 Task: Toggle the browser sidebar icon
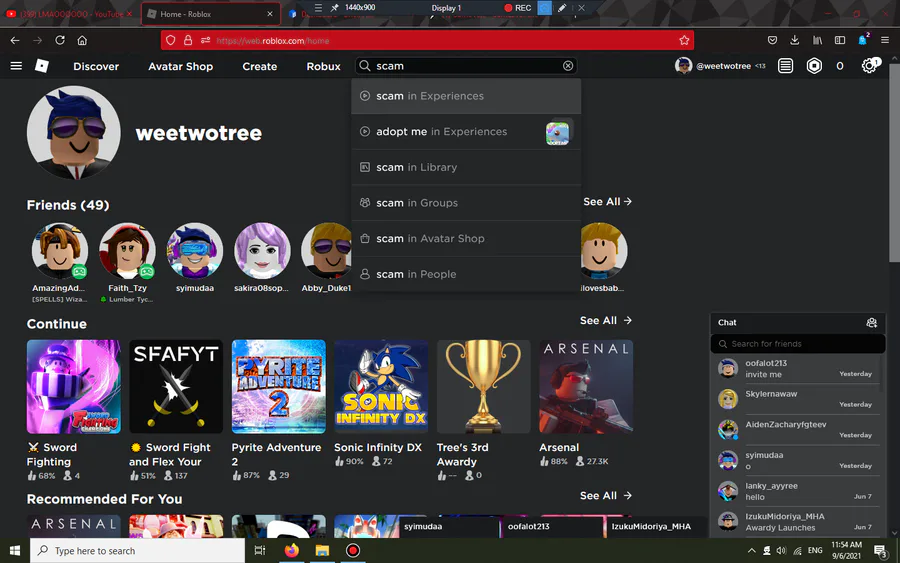click(x=840, y=40)
